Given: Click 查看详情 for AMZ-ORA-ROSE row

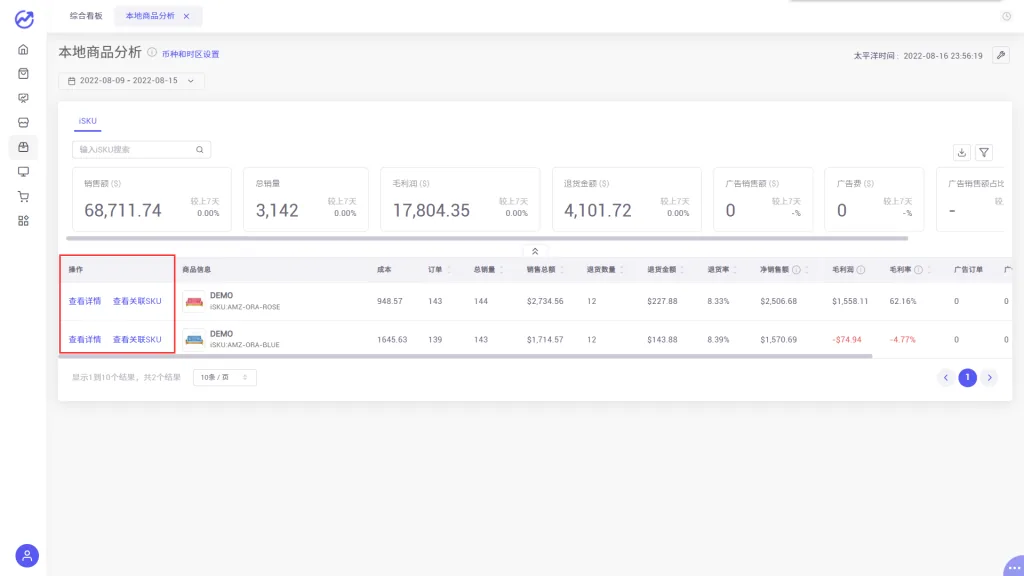Looking at the screenshot, I should point(85,301).
